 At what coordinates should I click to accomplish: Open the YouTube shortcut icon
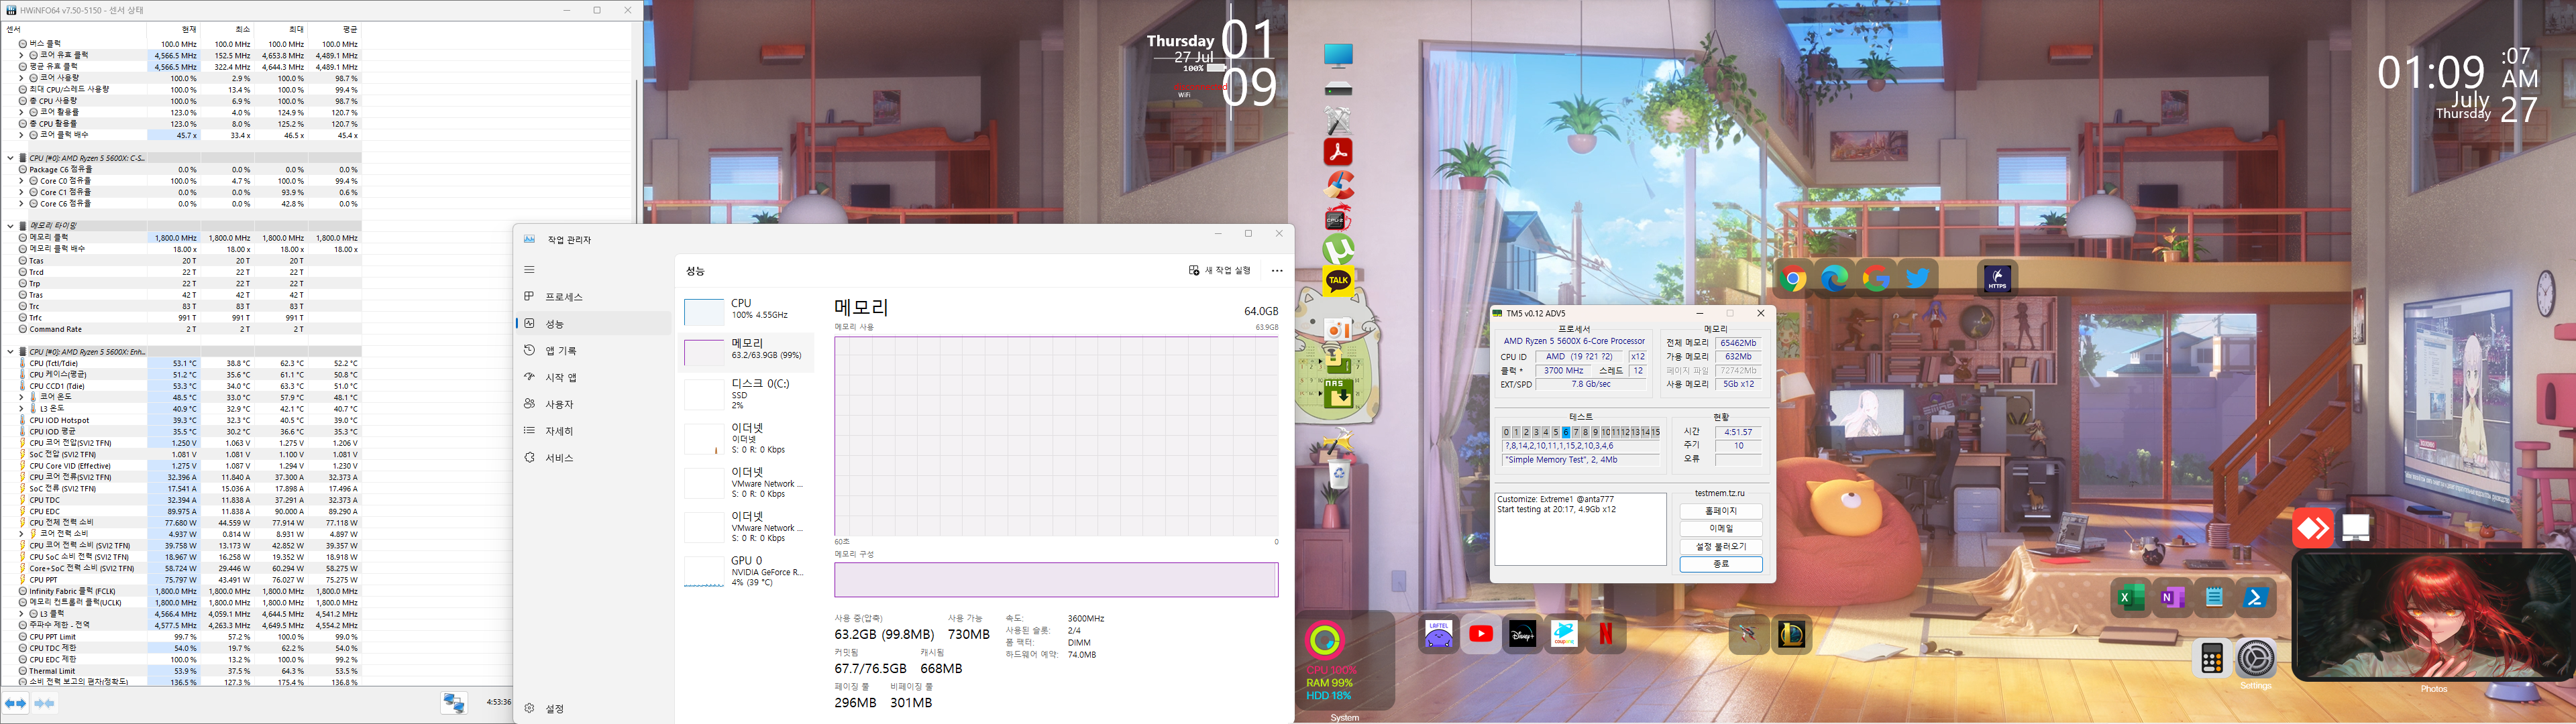tap(1481, 634)
